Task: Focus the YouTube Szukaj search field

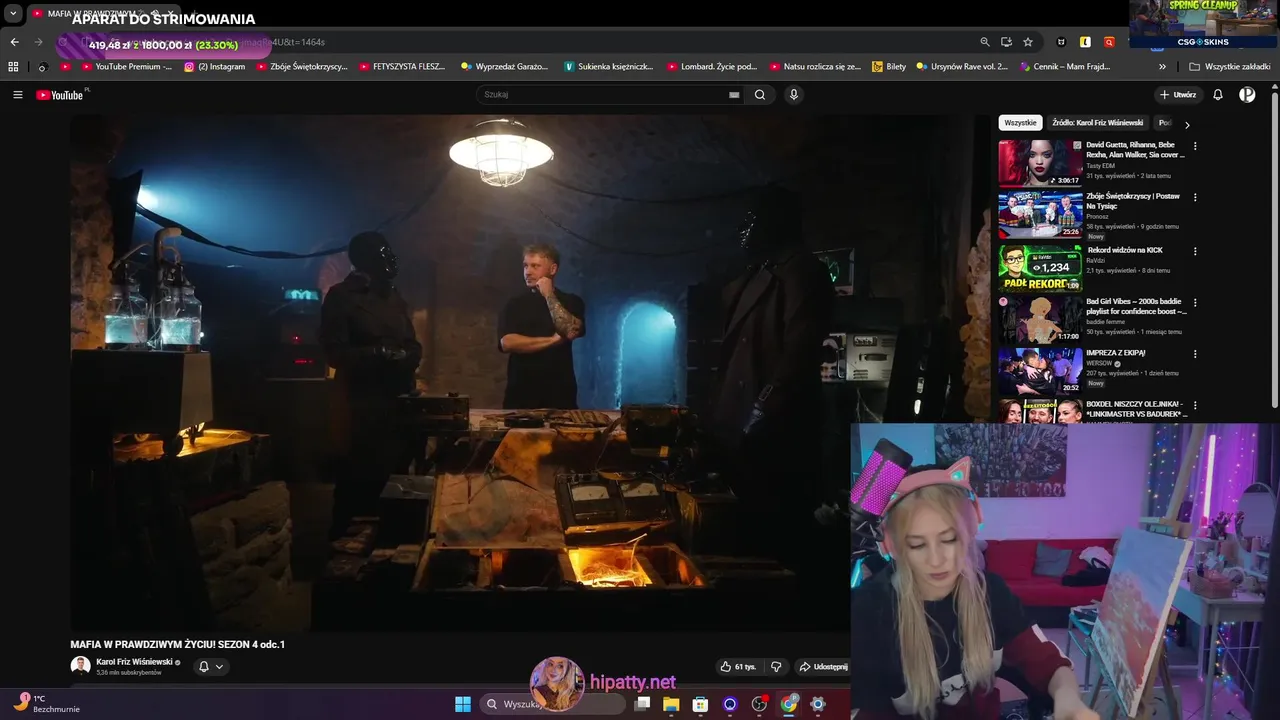Action: [602, 95]
